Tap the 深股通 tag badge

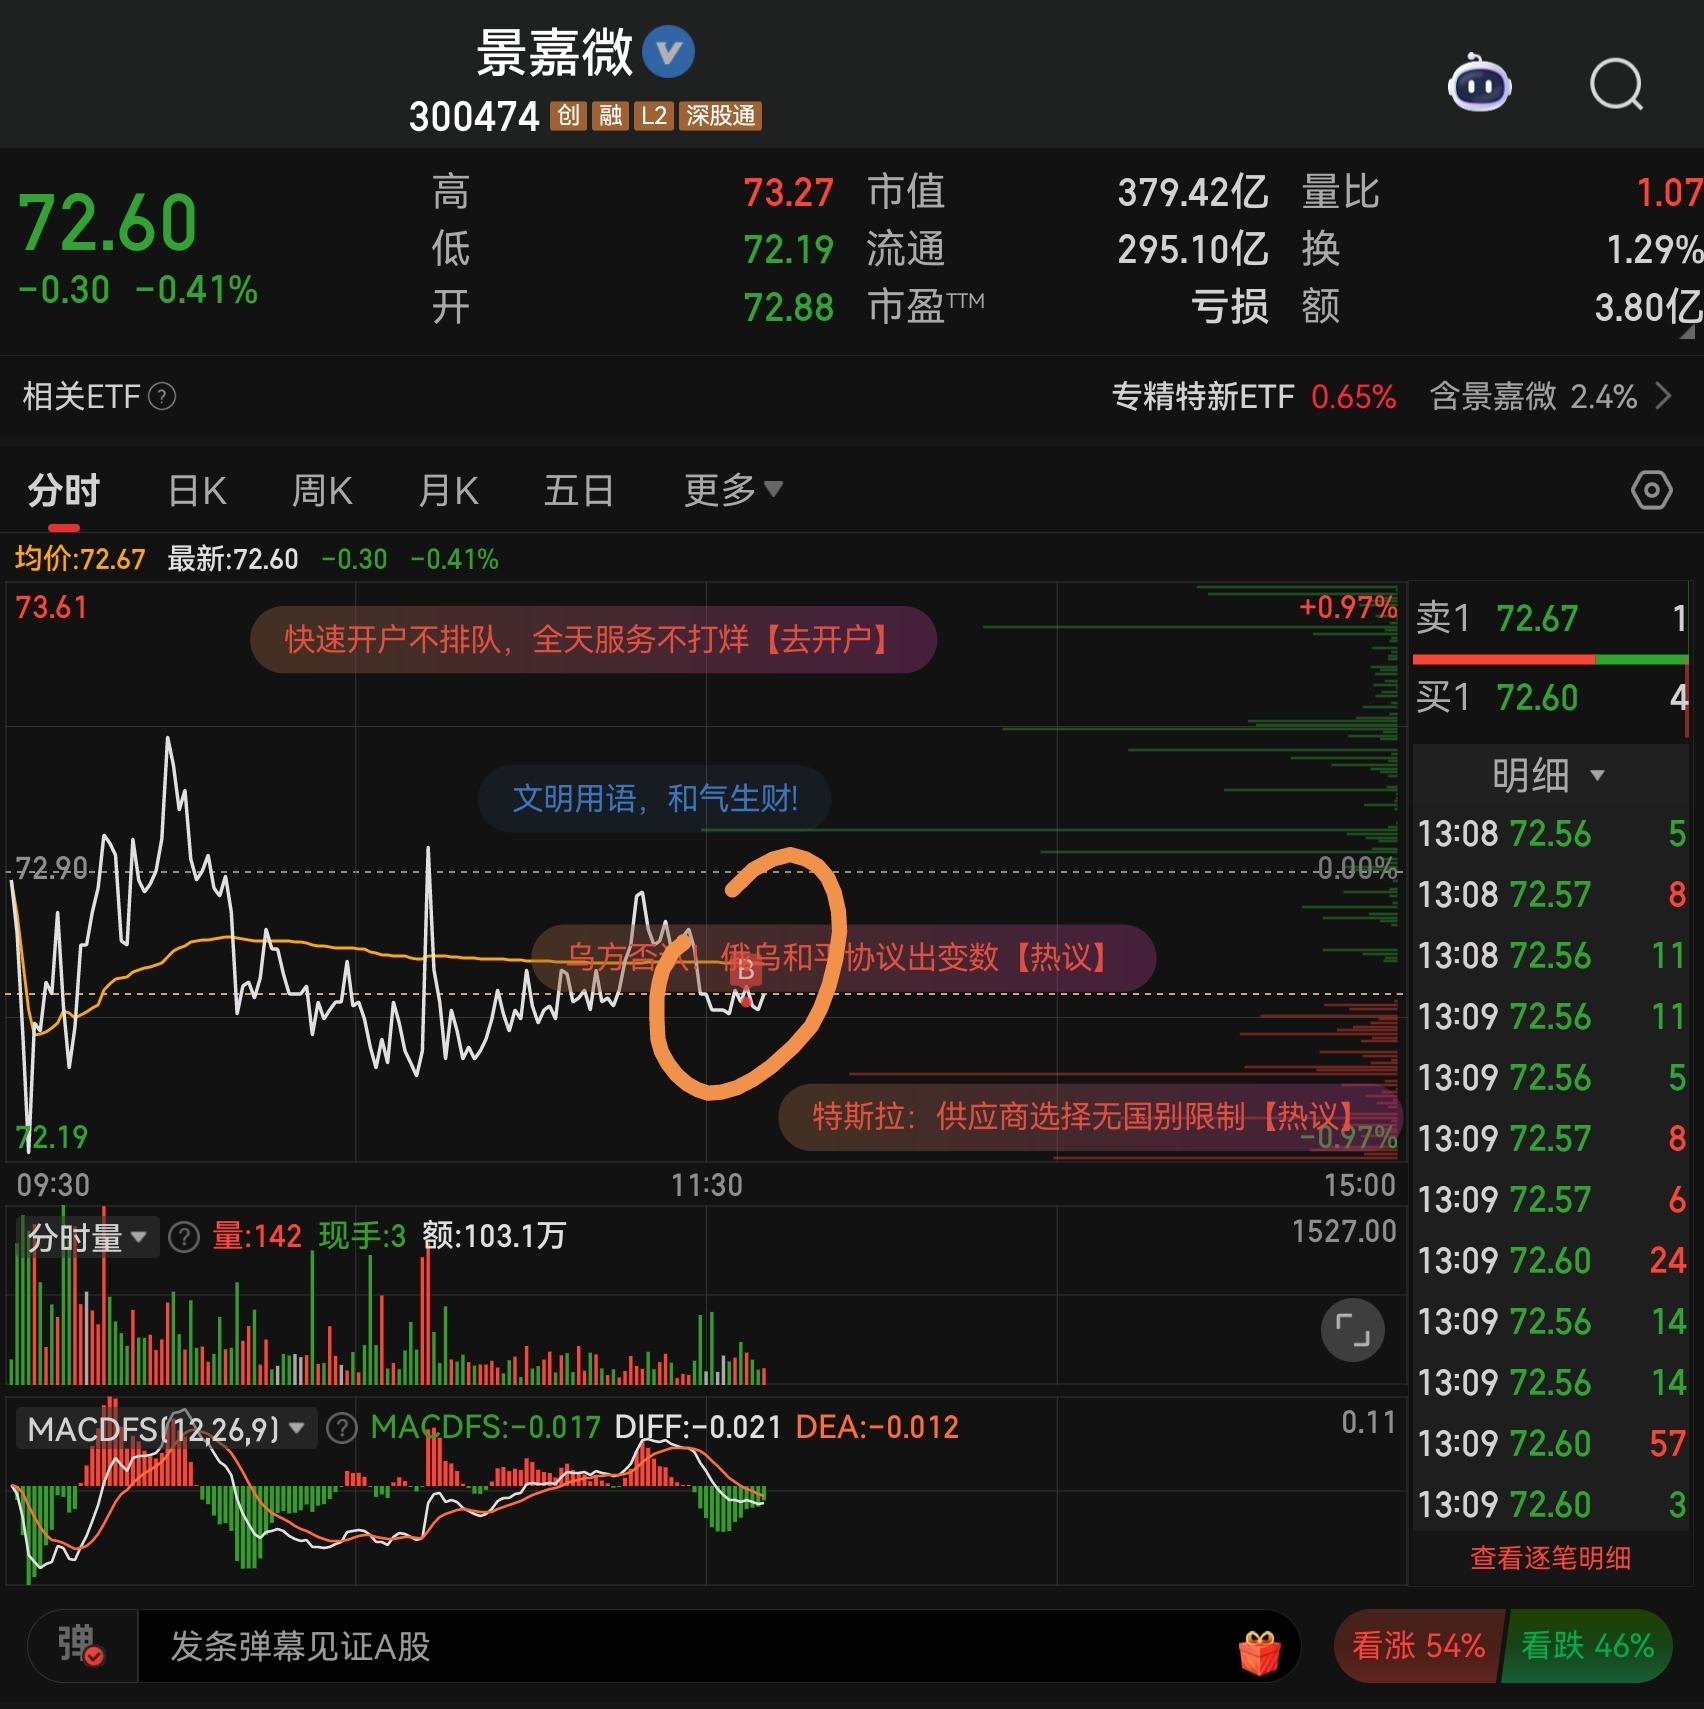tap(720, 116)
